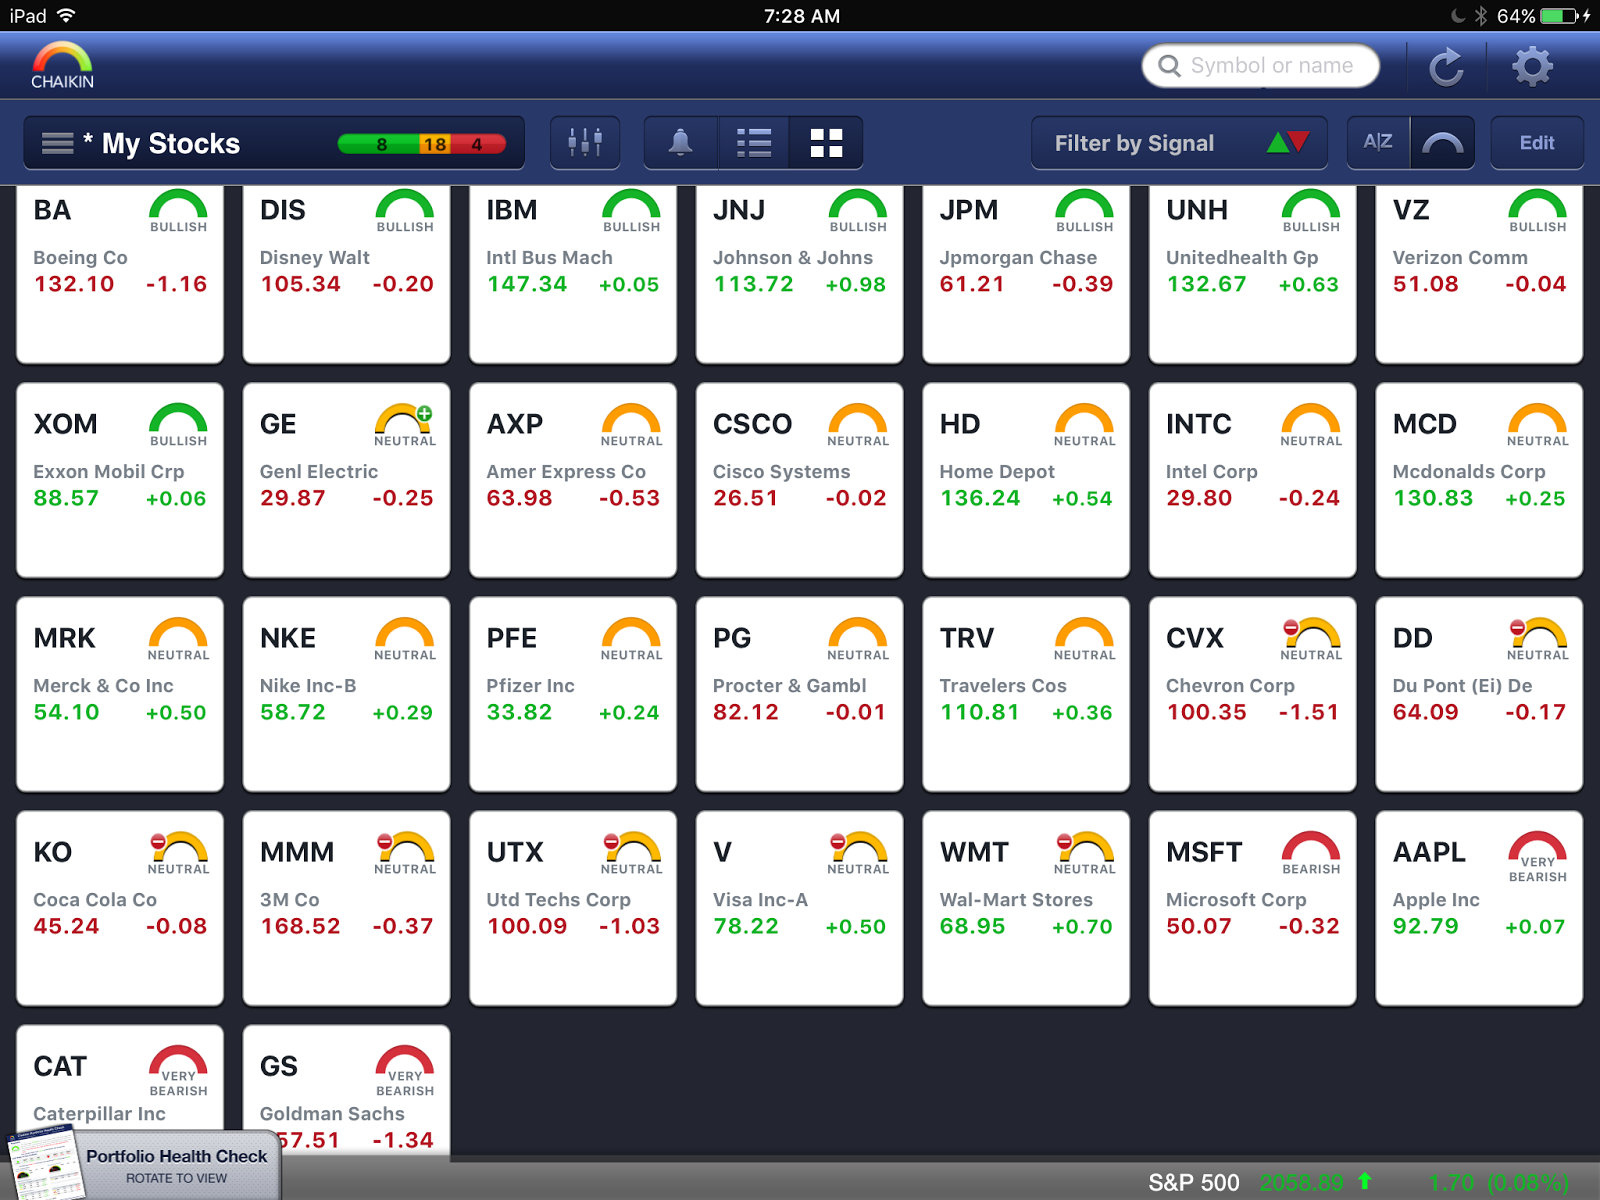
Task: Open Filter by Signal dropdown
Action: click(x=1179, y=143)
